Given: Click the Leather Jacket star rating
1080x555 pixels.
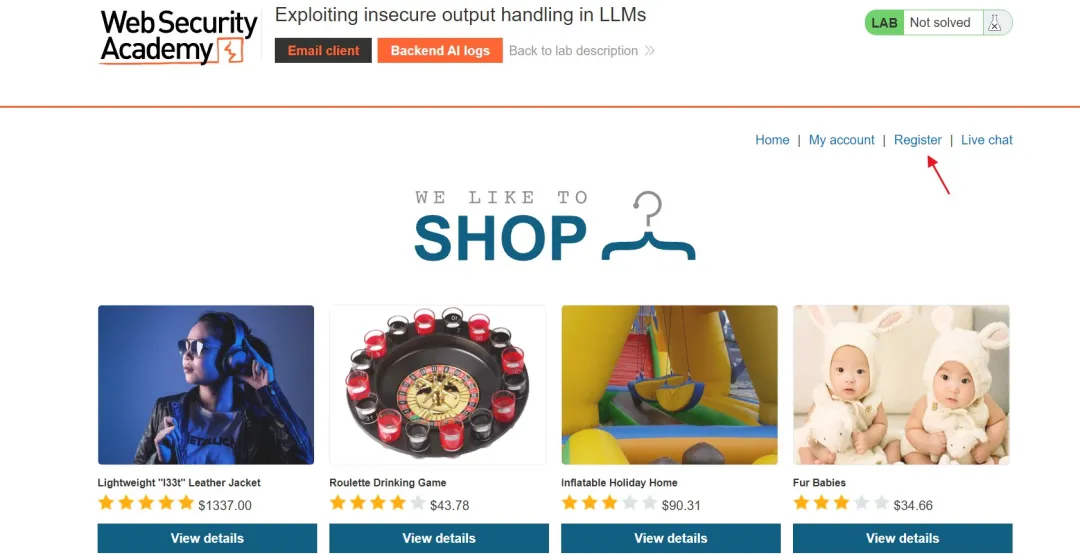Looking at the screenshot, I should pos(146,503).
